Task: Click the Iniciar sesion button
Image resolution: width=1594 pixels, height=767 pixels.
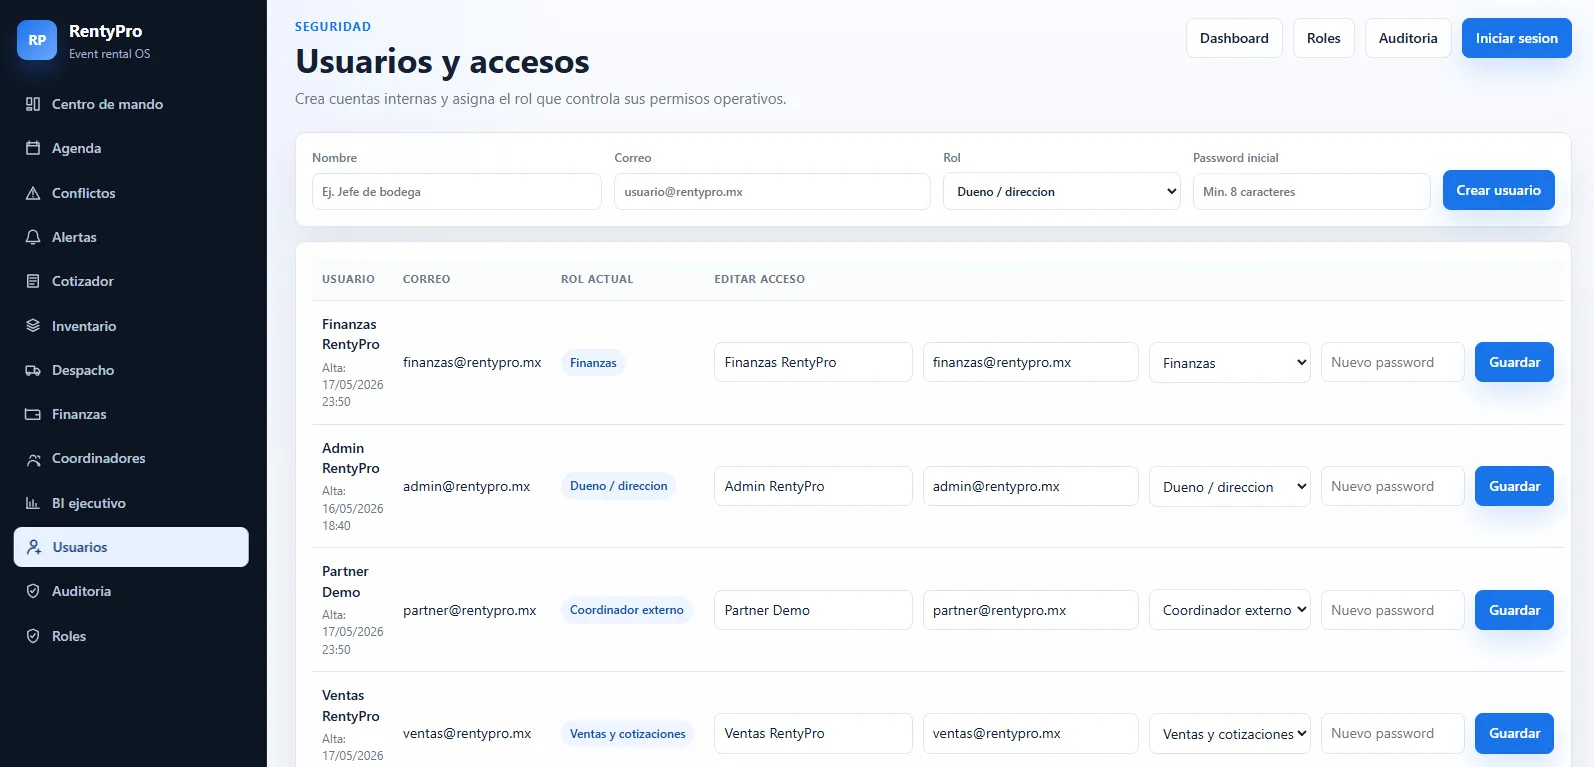Action: point(1516,38)
